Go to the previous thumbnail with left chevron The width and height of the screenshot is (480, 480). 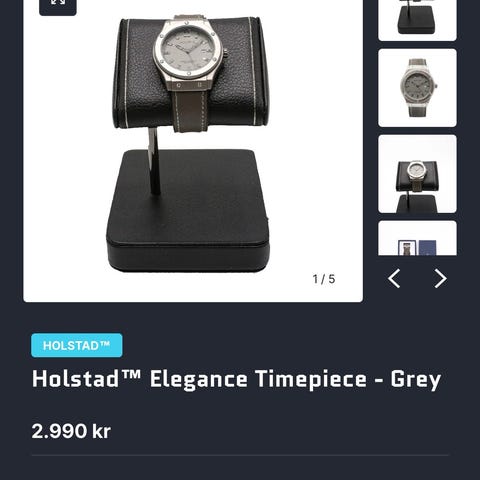tap(394, 279)
